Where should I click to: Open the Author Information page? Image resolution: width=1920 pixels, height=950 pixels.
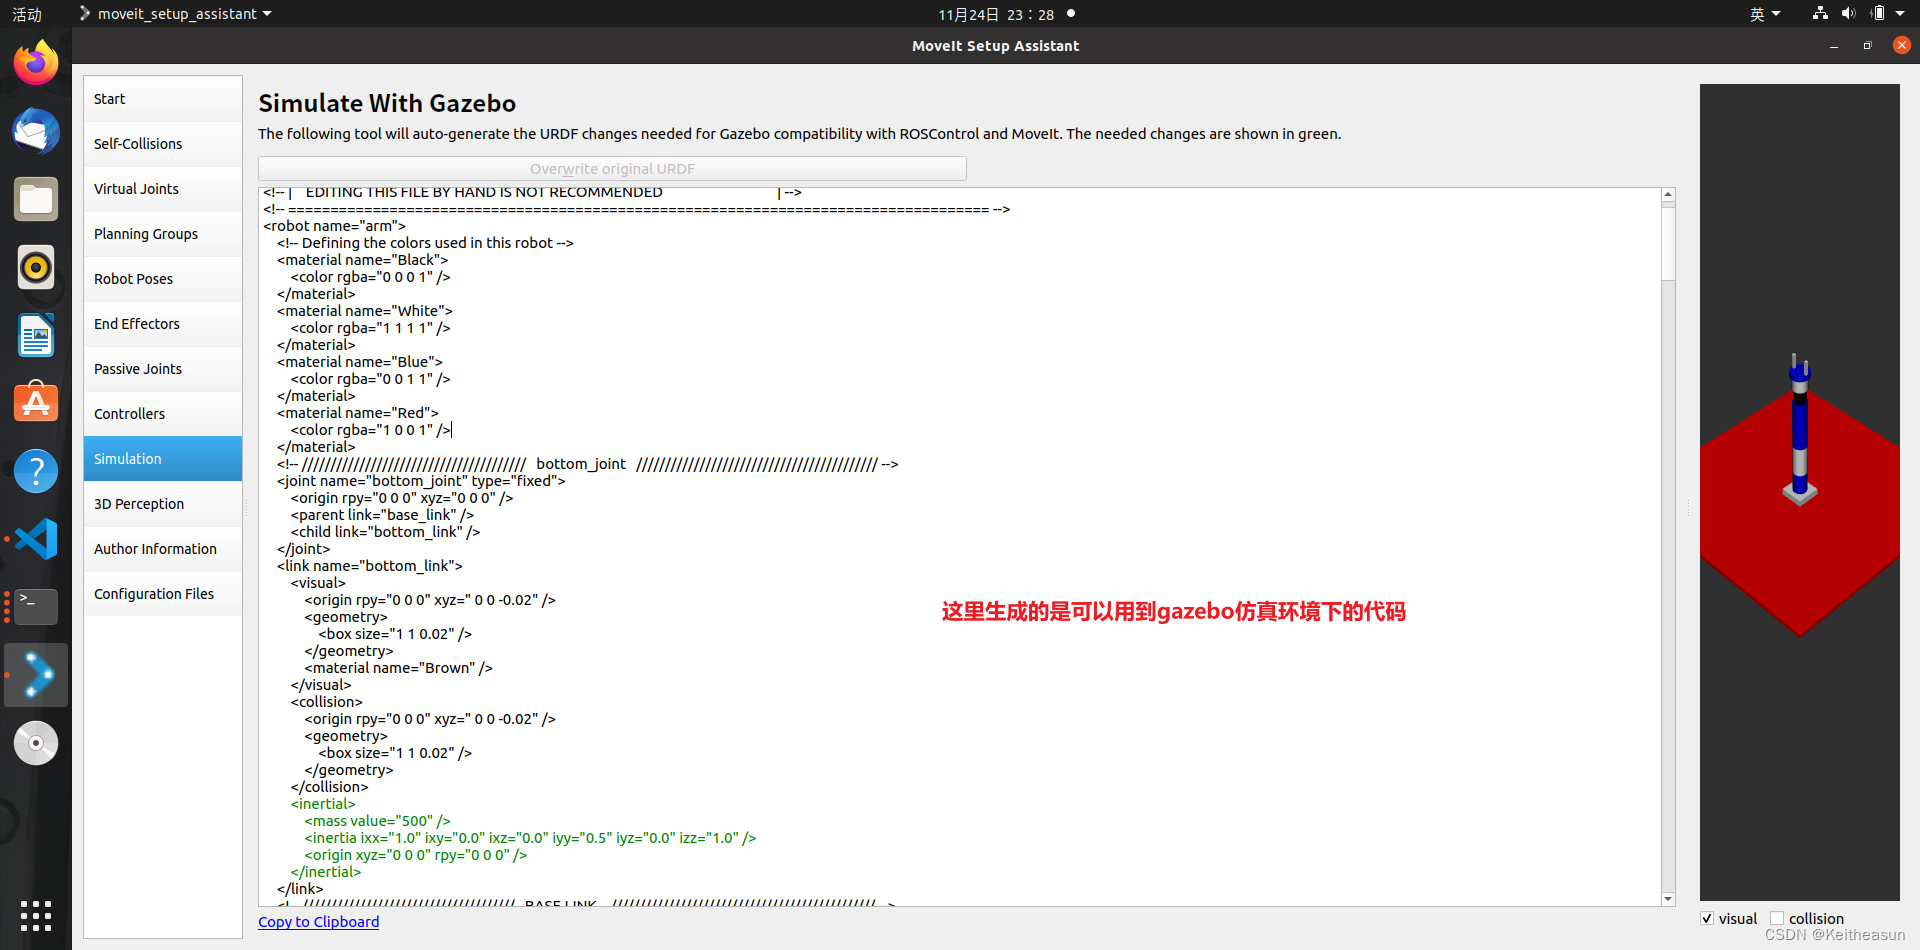pos(163,549)
